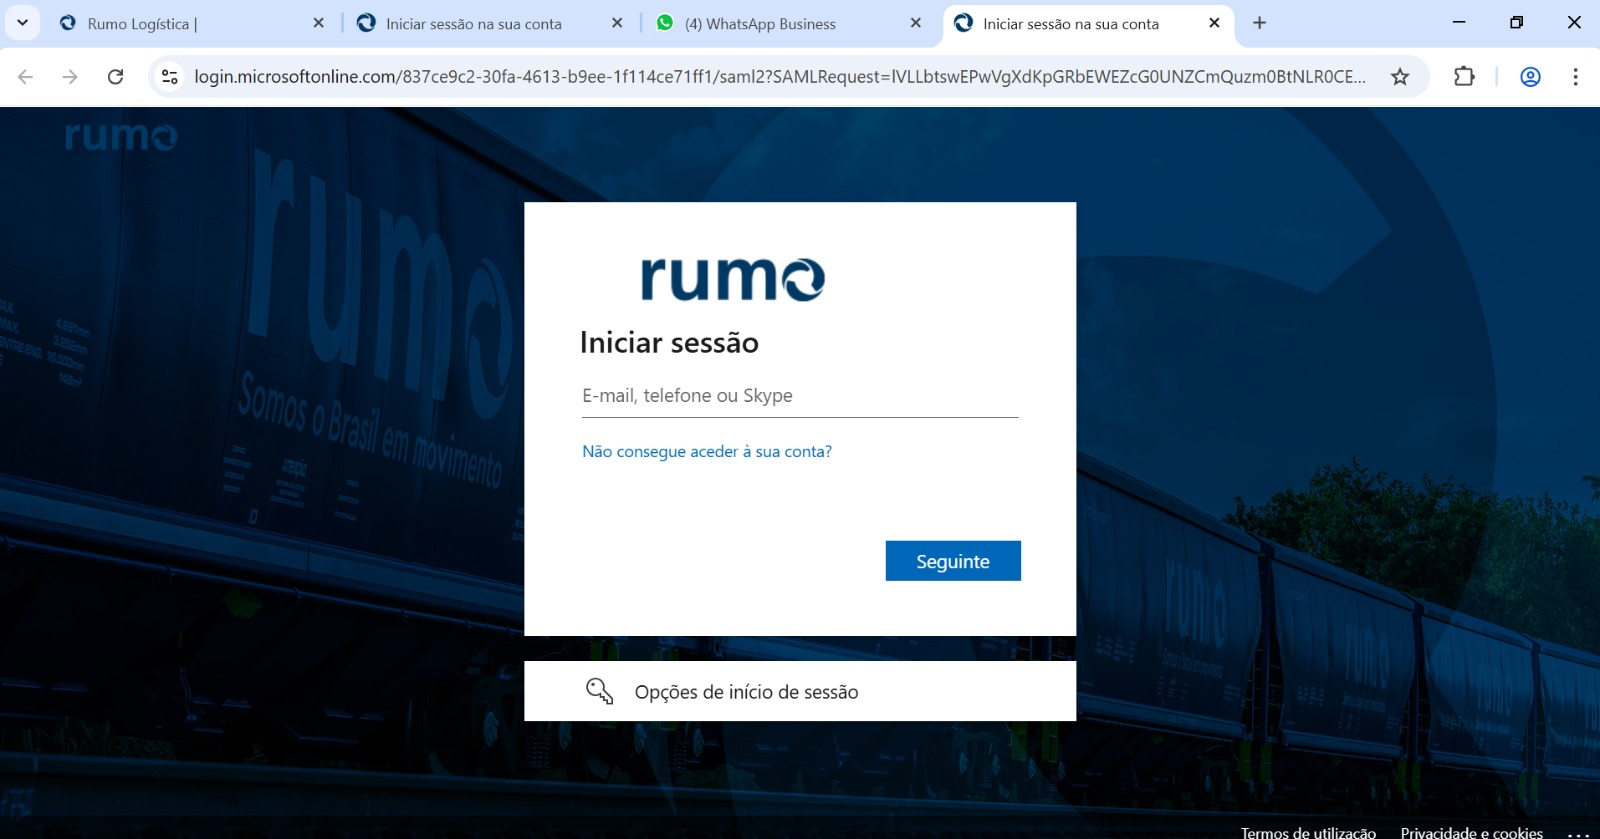Close the active Iniciar sessão tab

1214,23
